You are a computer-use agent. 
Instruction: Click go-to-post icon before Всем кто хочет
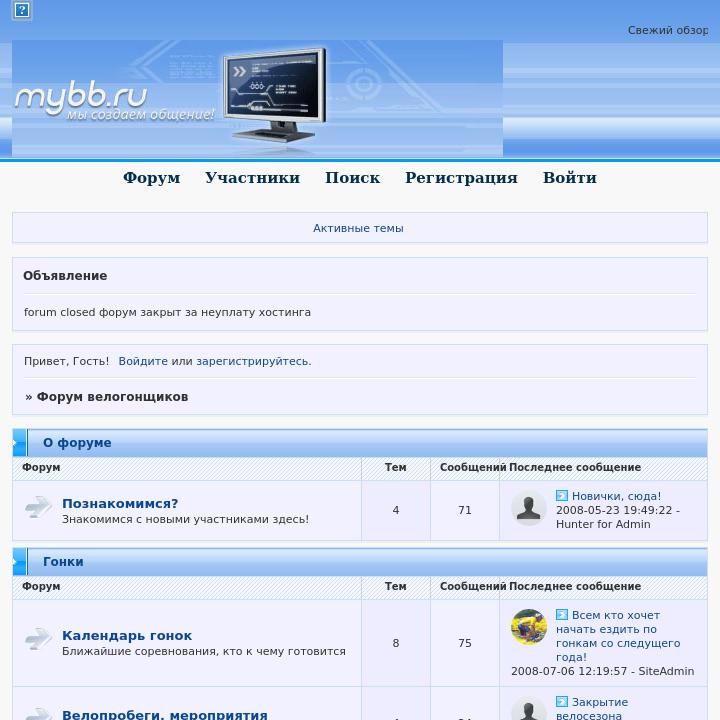point(562,615)
